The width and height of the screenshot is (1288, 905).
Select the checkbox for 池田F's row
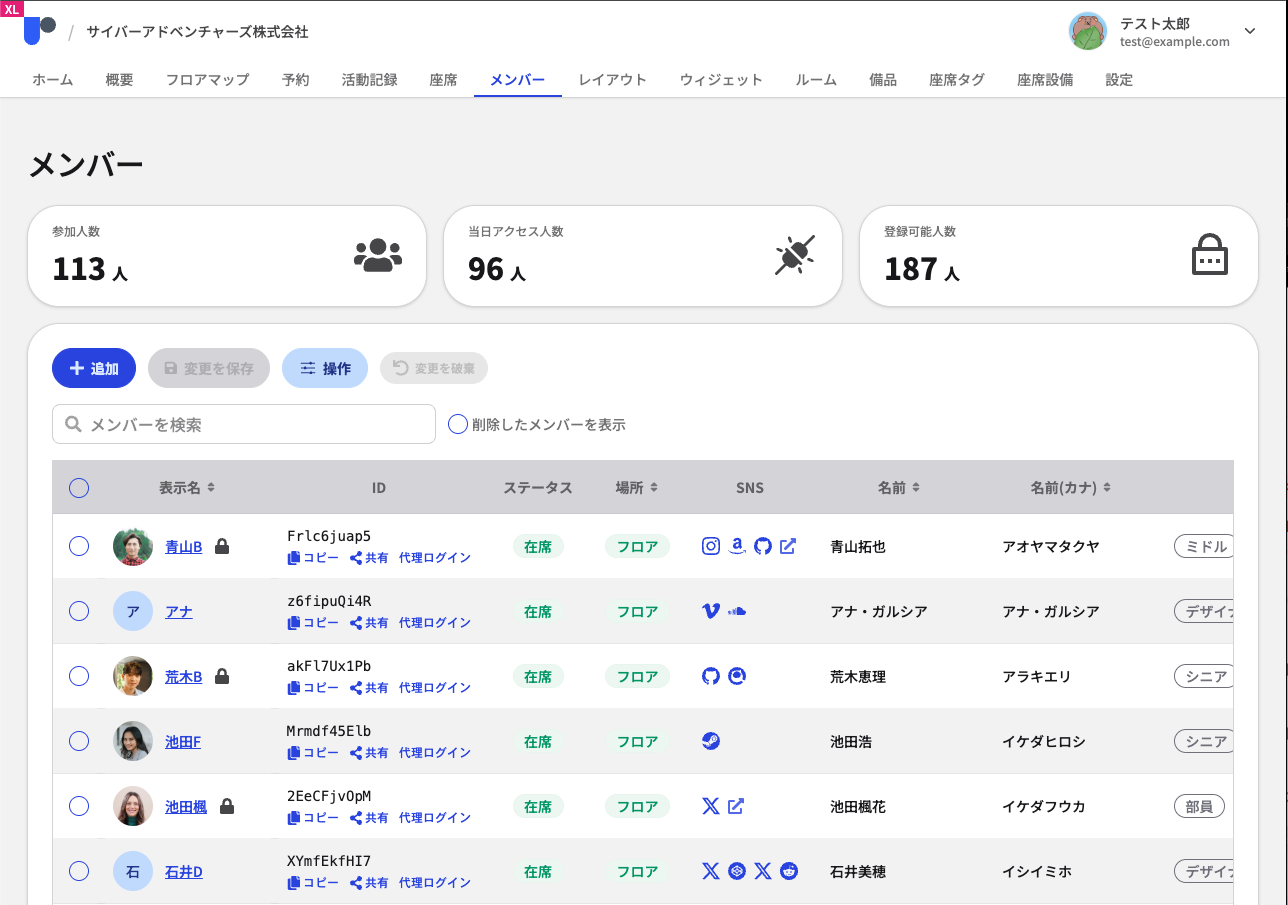pos(79,741)
